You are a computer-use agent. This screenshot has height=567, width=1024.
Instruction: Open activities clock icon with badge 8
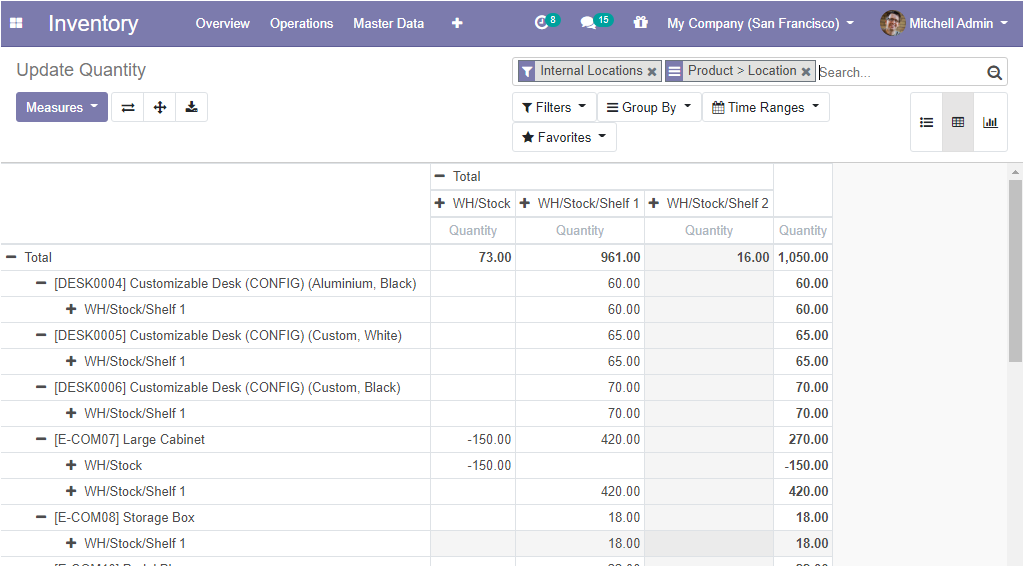click(x=547, y=23)
